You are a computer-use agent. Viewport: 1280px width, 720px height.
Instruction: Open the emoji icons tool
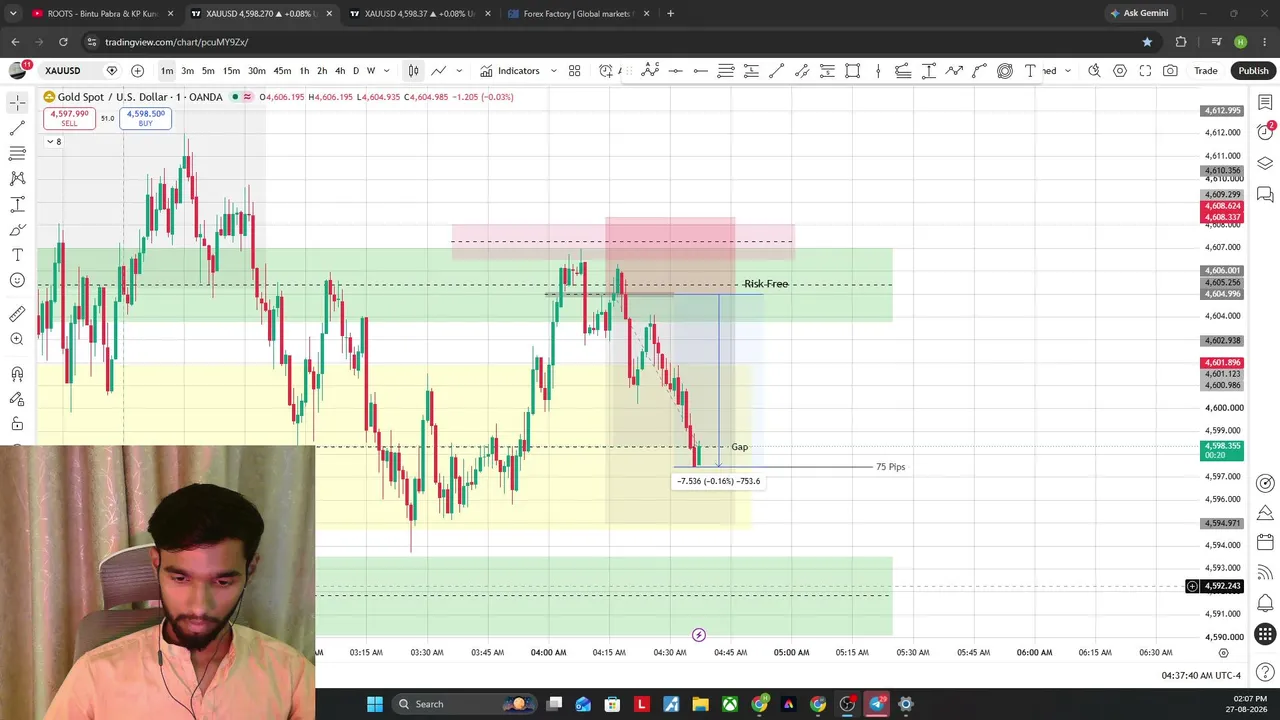(x=17, y=280)
